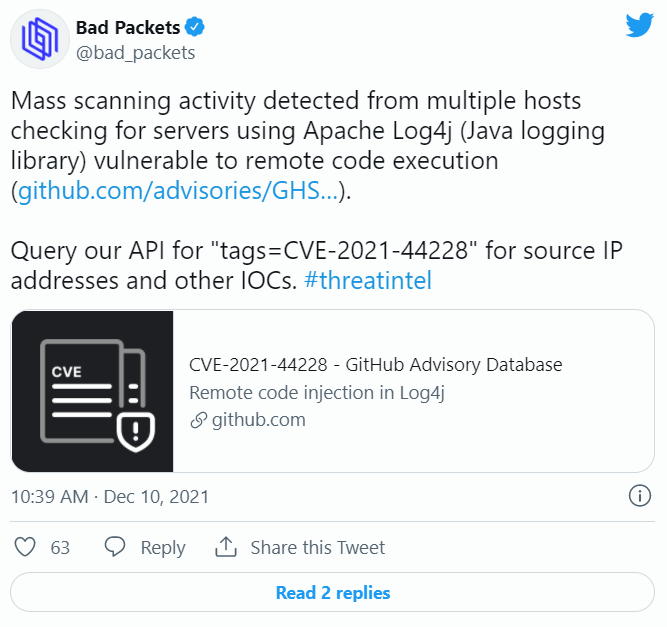Click the link chain icon beside github.com
Image resolution: width=667 pixels, height=627 pixels.
coord(198,420)
